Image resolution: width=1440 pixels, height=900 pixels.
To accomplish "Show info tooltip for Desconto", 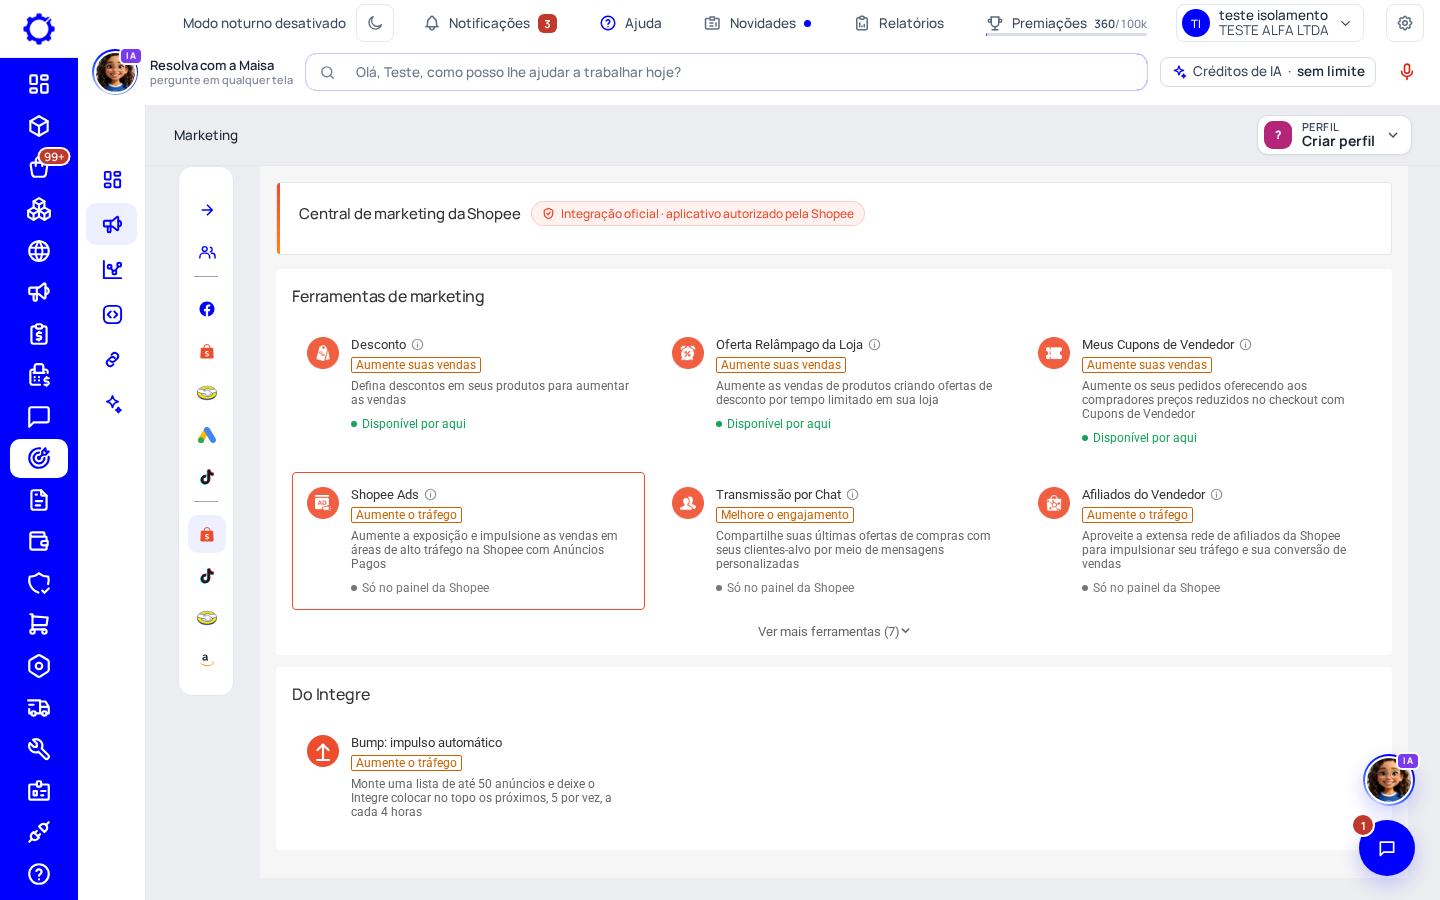I will pyautogui.click(x=418, y=345).
